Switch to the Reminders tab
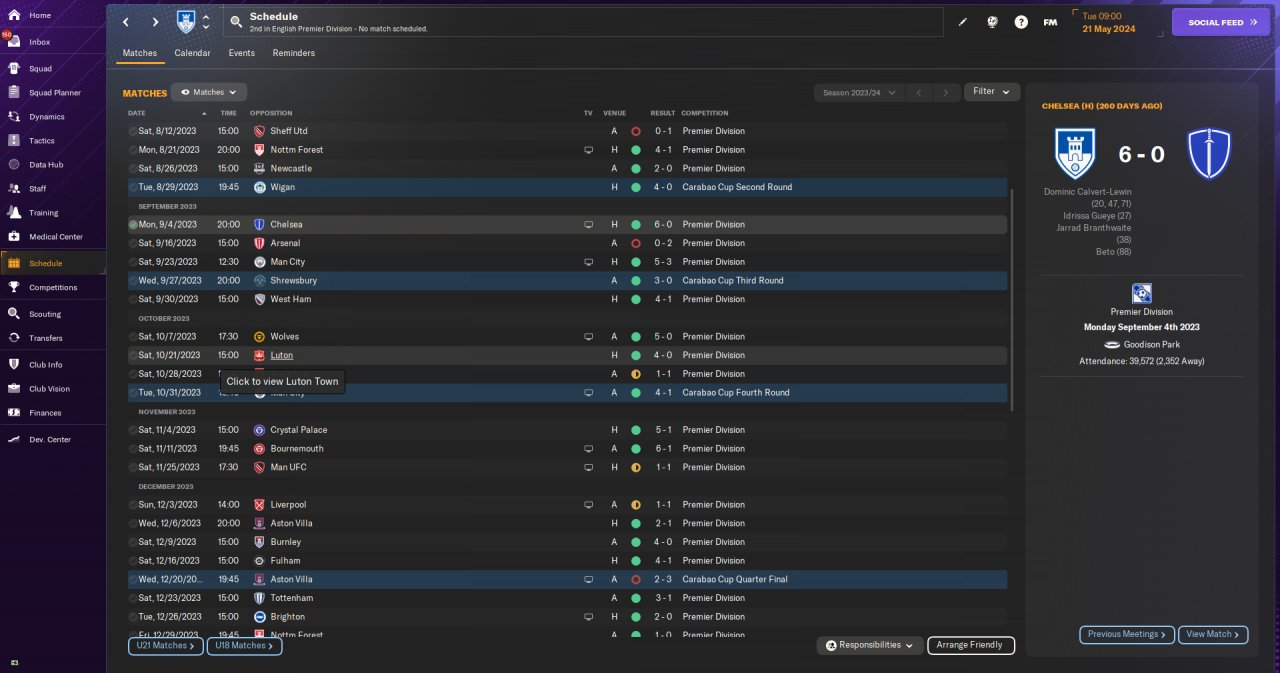The image size is (1280, 673). tap(293, 53)
